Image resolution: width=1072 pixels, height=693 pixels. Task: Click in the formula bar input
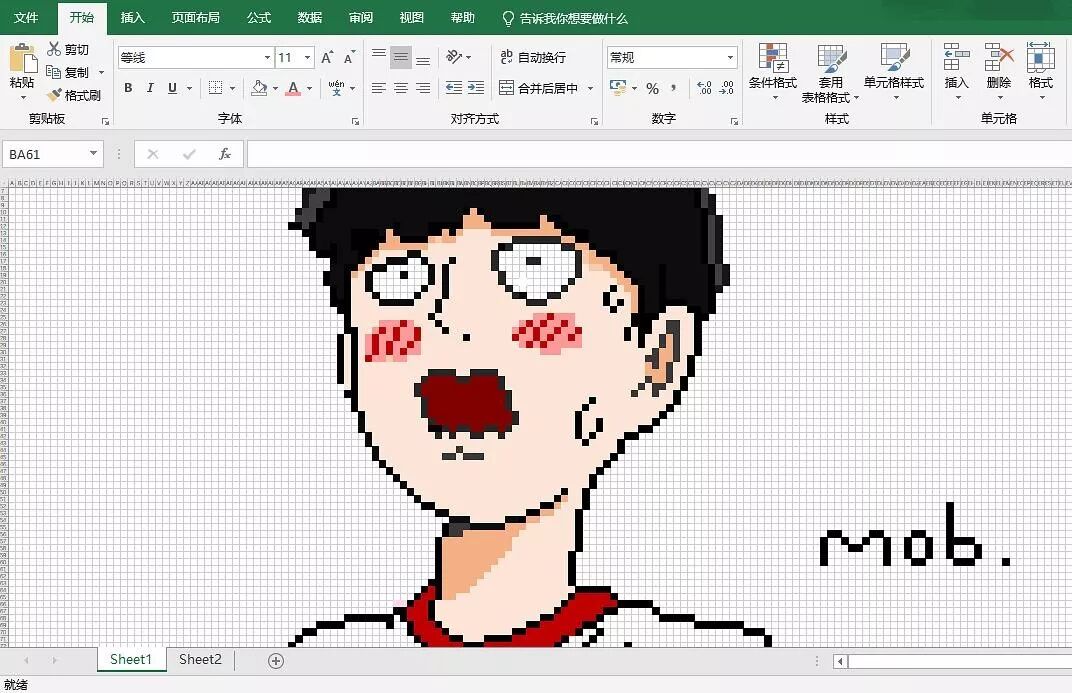click(659, 154)
